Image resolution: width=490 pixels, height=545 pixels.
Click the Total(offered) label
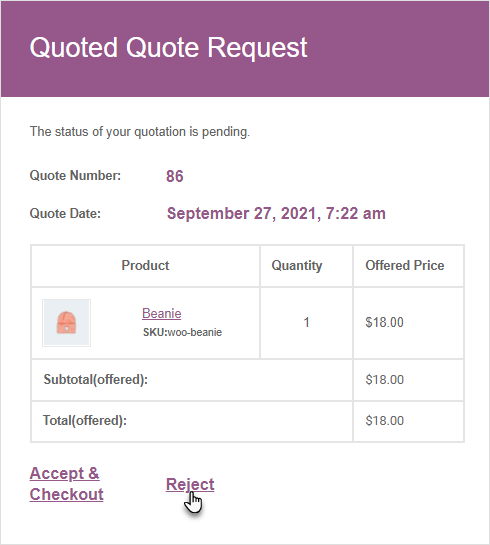(85, 421)
